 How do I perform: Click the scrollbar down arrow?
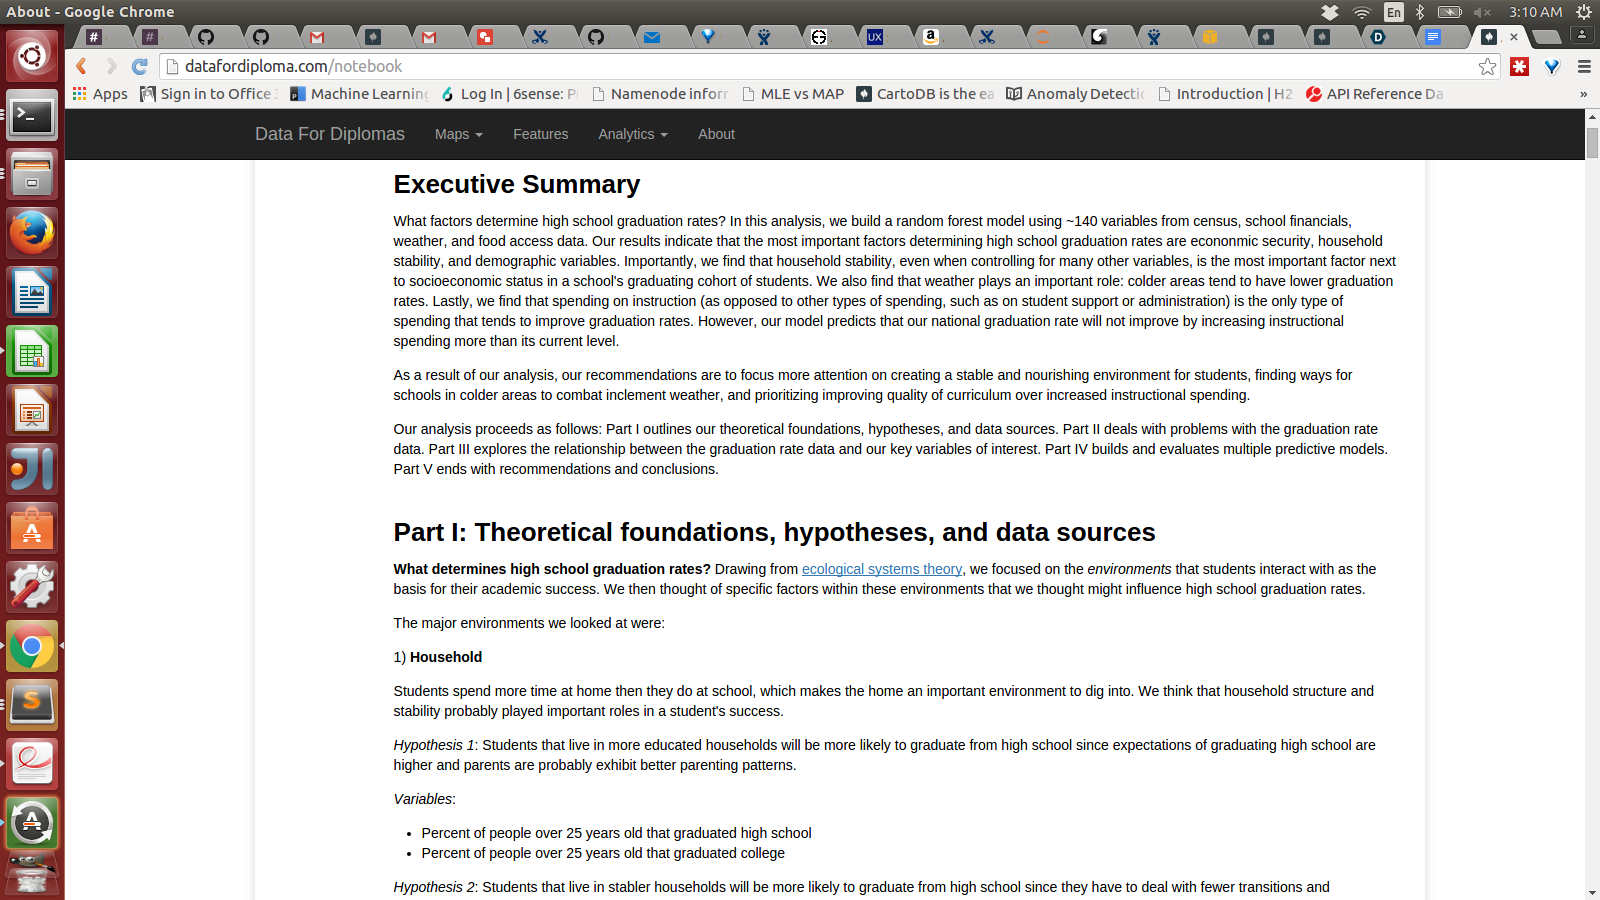click(x=1592, y=892)
